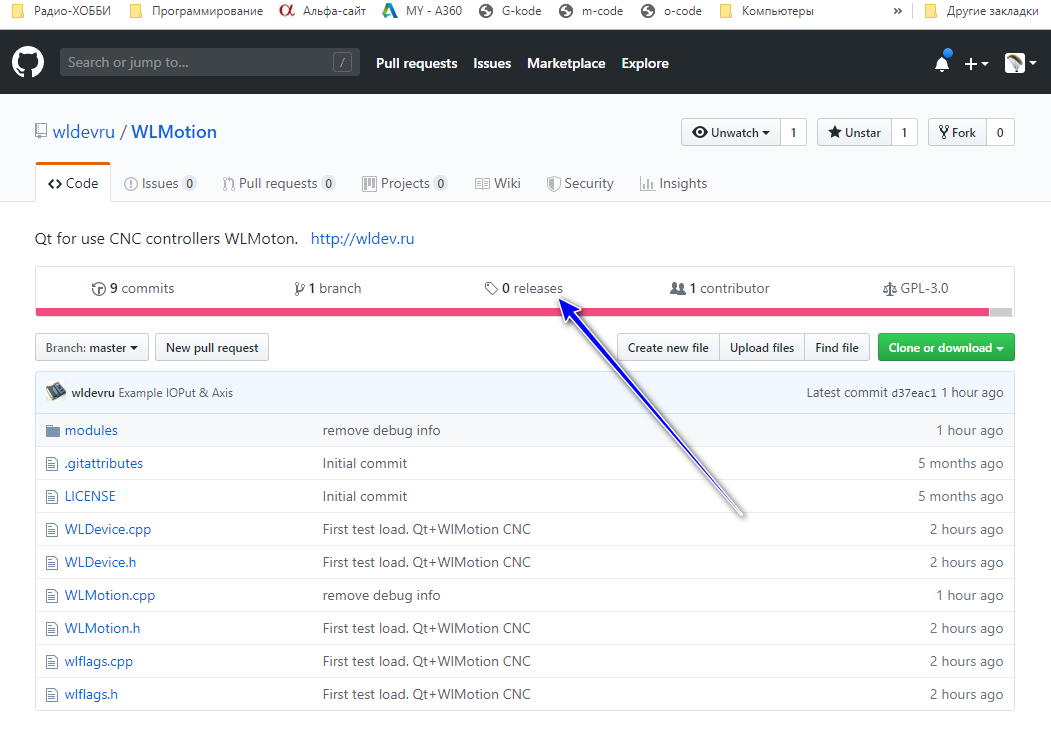The image size is (1051, 733).
Task: Go to Marketplace
Action: pos(566,63)
